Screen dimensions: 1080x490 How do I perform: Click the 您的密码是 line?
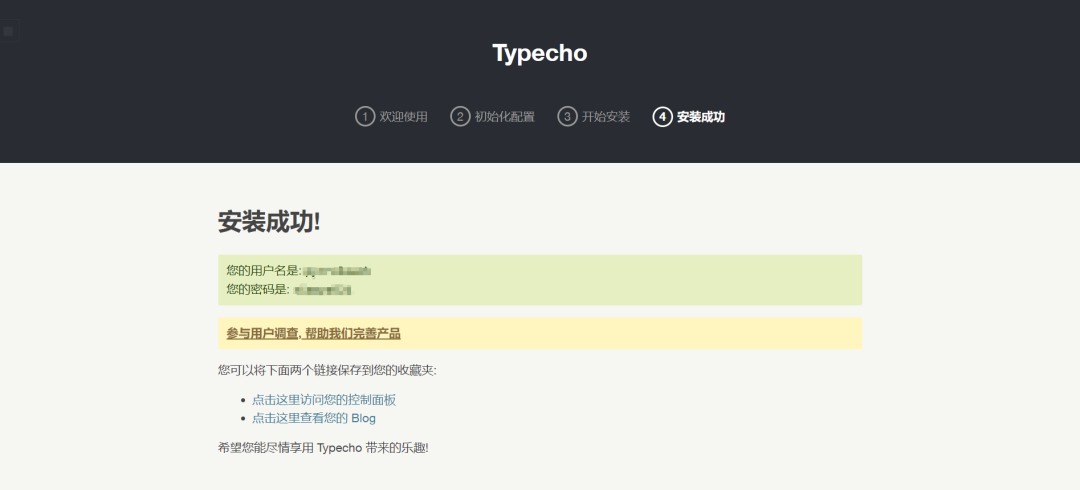(289, 289)
